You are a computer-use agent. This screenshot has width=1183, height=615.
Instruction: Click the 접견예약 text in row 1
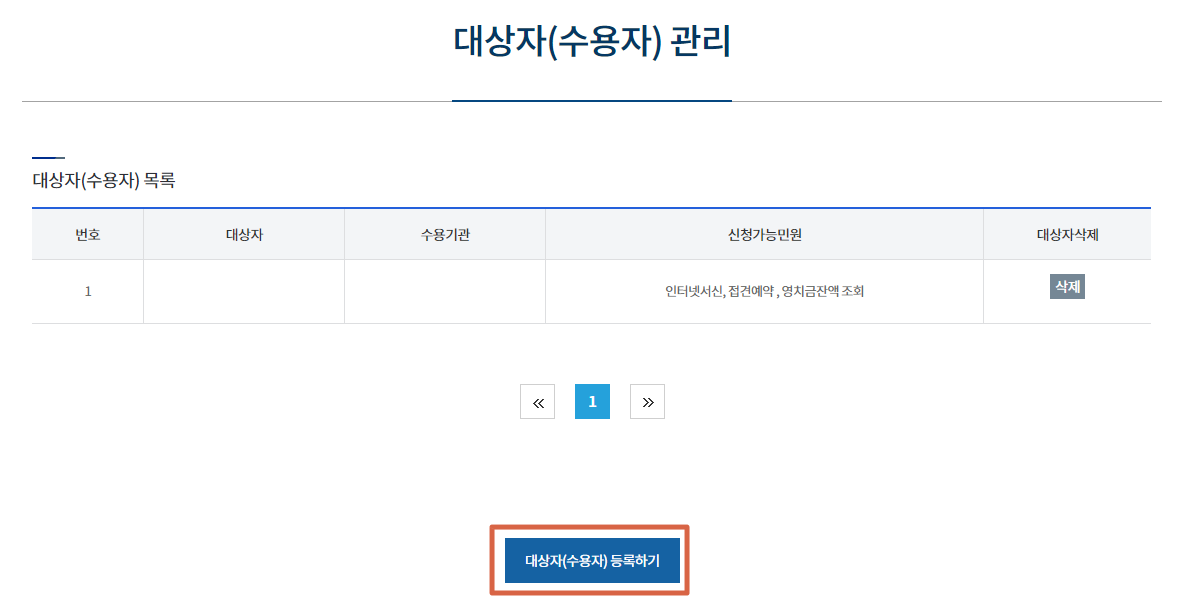752,292
